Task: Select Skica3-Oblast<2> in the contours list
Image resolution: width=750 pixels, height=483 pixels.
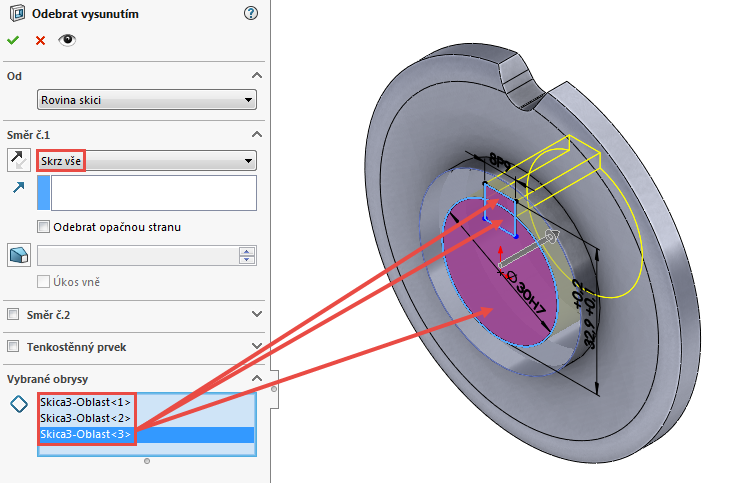Action: (147, 418)
